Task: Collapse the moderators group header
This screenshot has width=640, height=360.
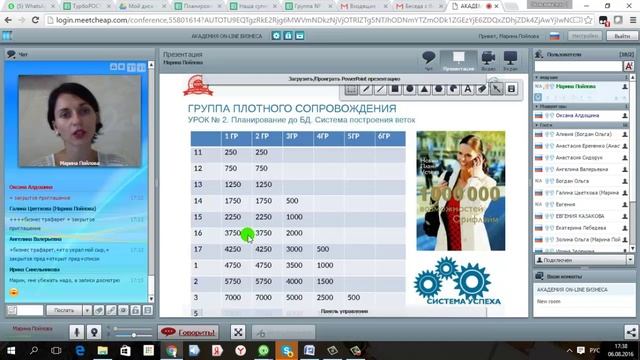Action: click(x=582, y=107)
